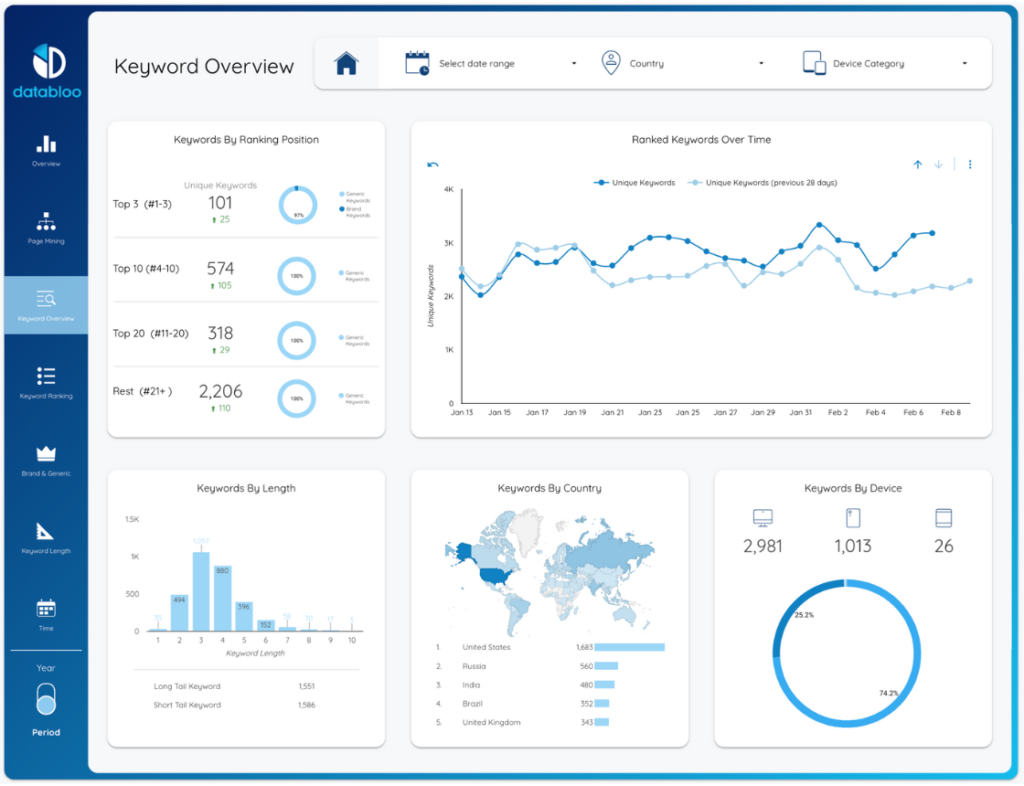The height and width of the screenshot is (786, 1024).
Task: Click the desktop icon in Keywords By Device
Action: click(x=761, y=518)
